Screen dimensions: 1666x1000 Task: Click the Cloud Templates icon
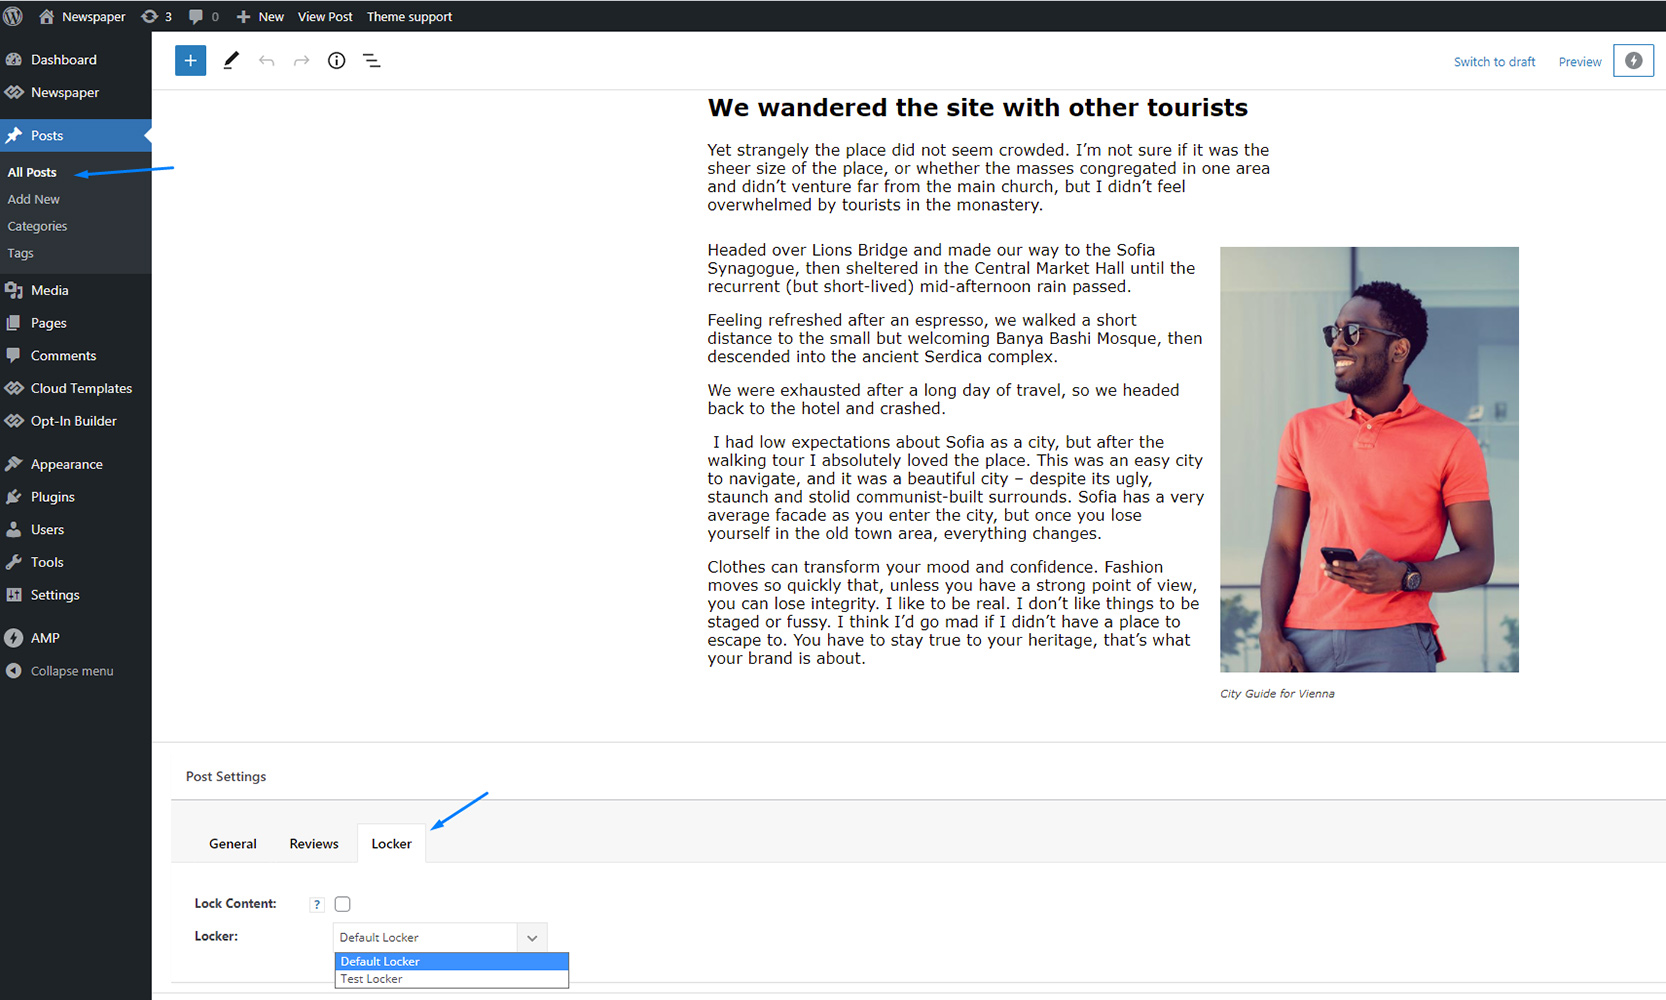pos(14,388)
